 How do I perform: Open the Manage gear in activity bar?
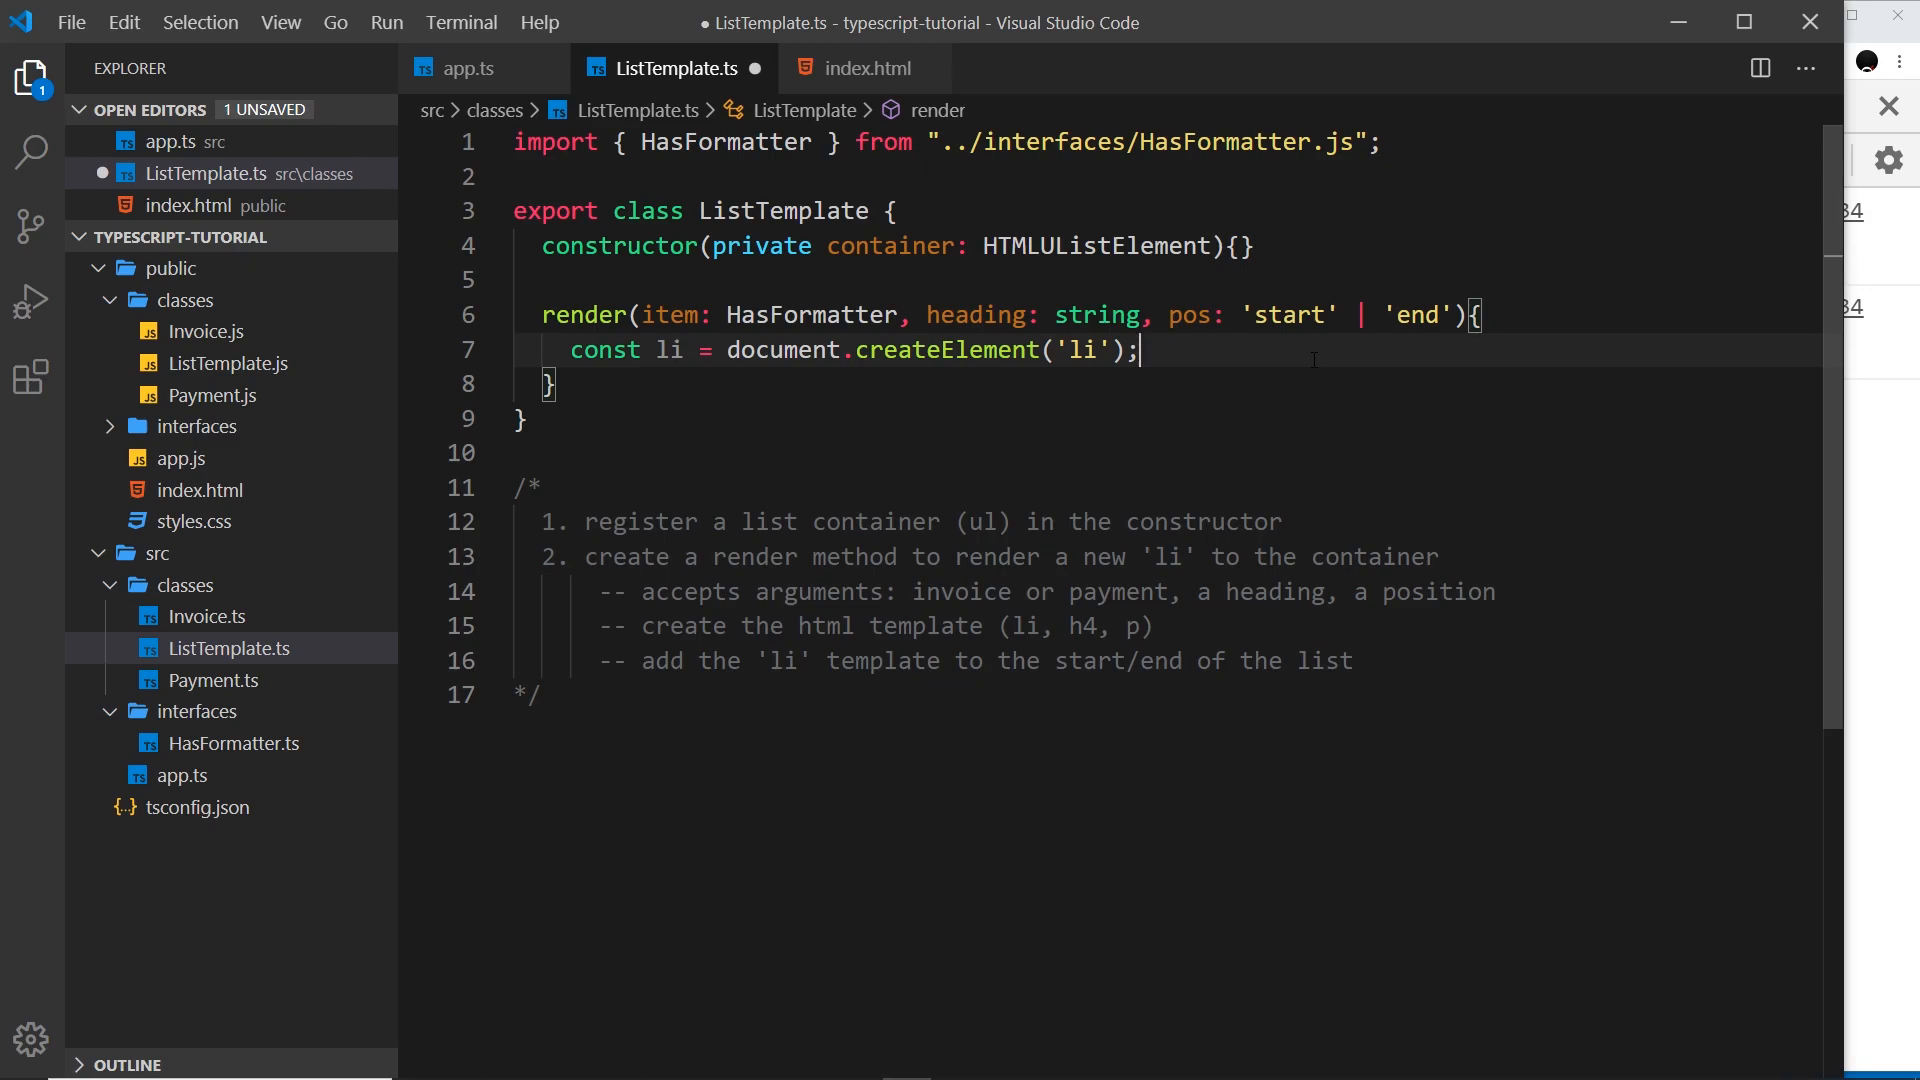point(32,1040)
